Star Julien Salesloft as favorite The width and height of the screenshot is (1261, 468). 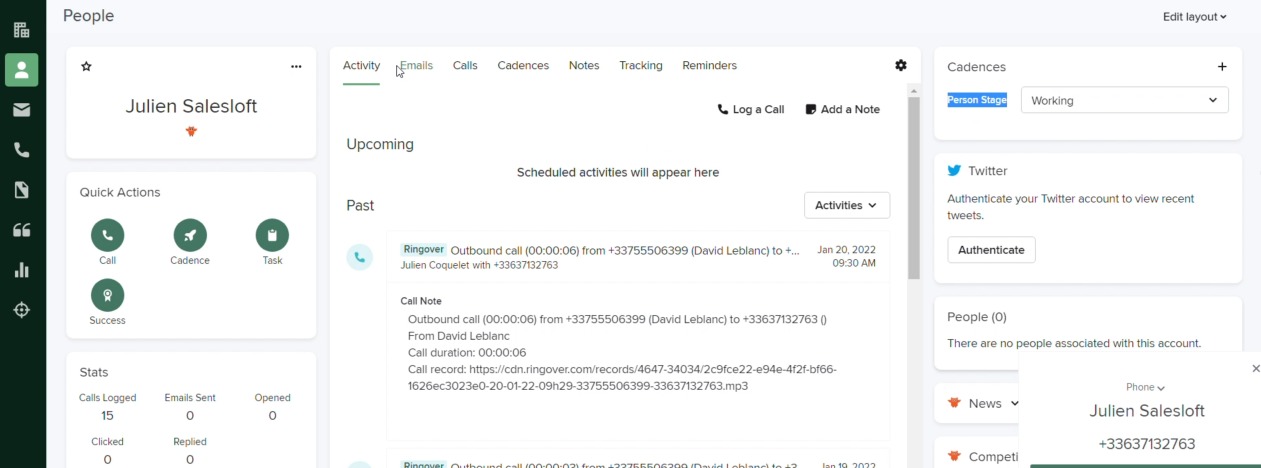[86, 66]
